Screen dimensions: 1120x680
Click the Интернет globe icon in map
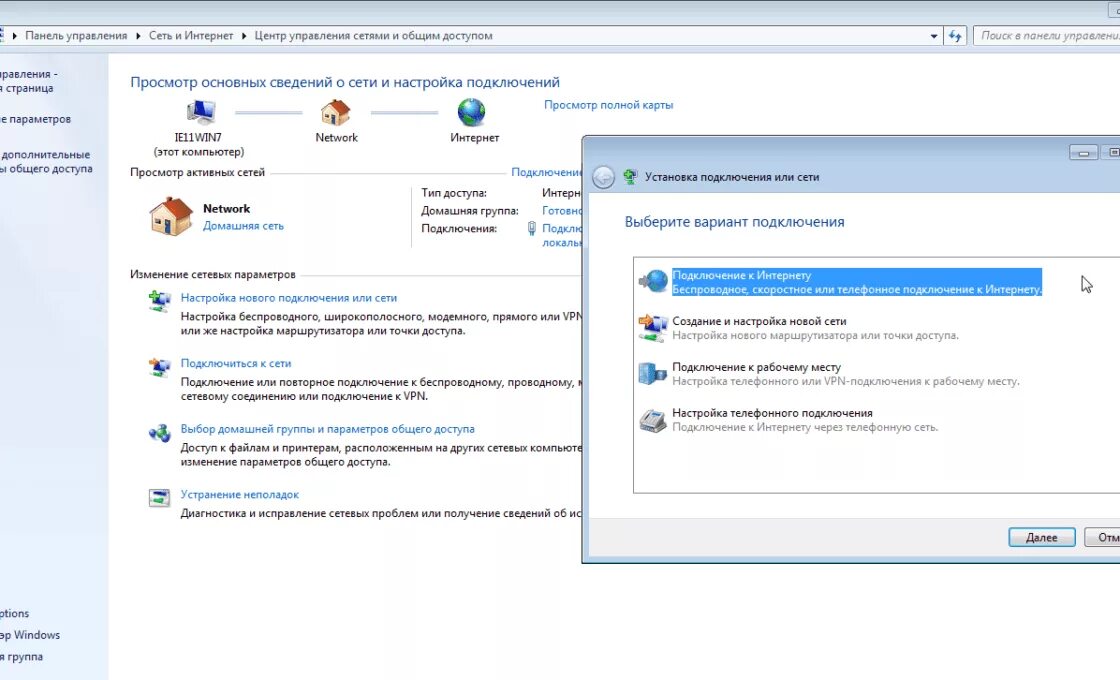pyautogui.click(x=471, y=112)
